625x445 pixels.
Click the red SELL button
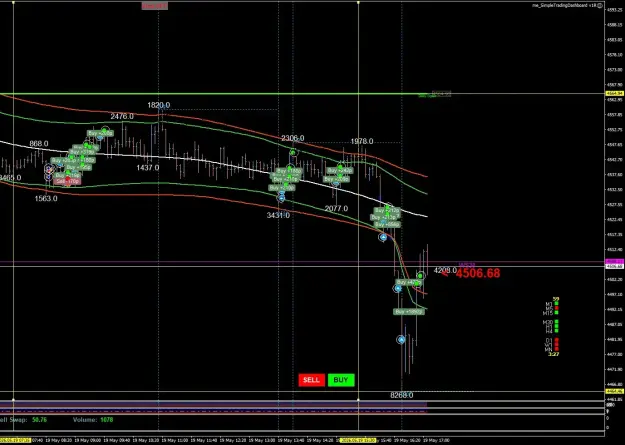pyautogui.click(x=311, y=380)
